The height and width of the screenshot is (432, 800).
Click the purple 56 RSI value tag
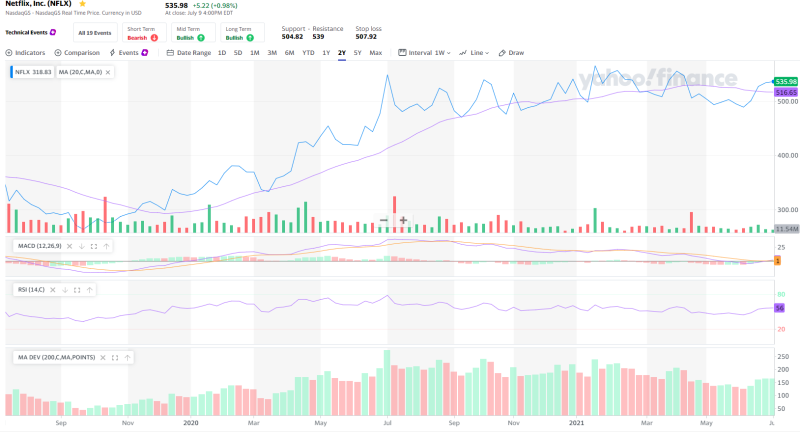pyautogui.click(x=779, y=308)
